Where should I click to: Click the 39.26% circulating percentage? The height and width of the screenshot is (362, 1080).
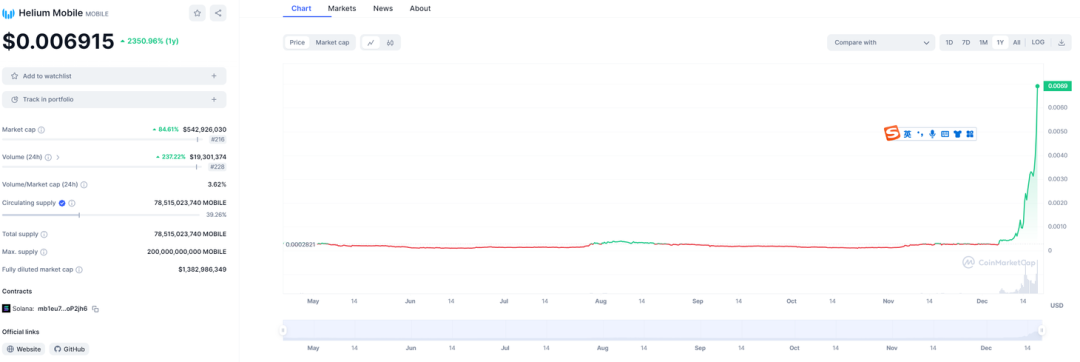coord(216,215)
